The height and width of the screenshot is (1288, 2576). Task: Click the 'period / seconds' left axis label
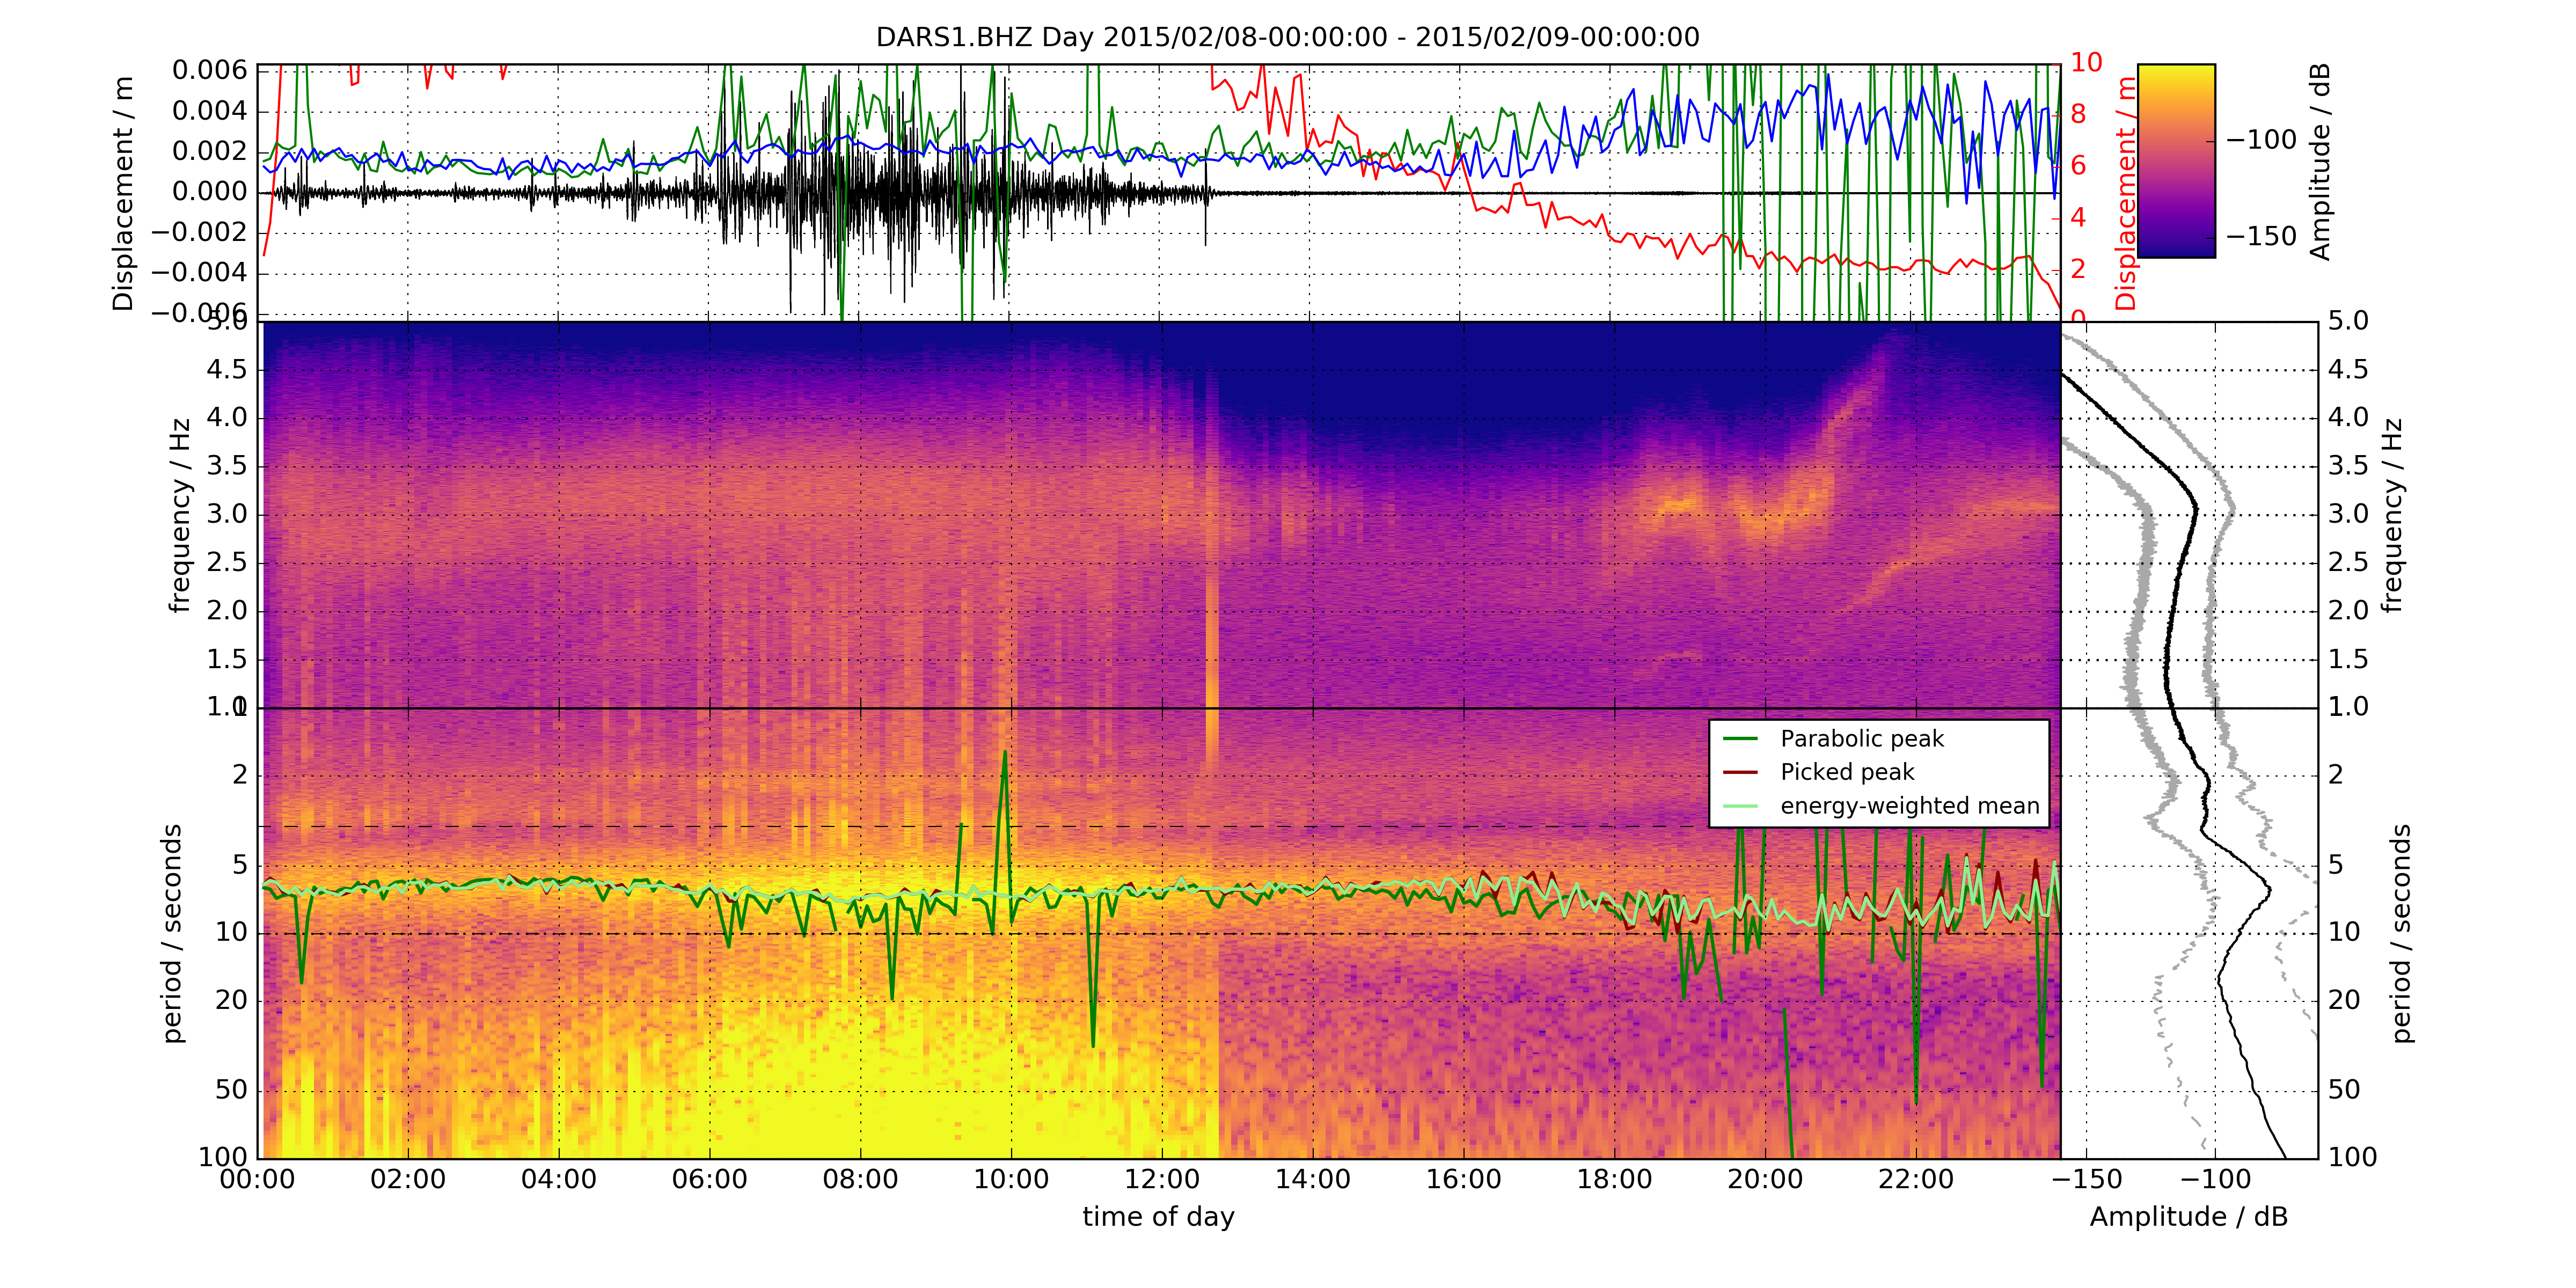(172, 933)
